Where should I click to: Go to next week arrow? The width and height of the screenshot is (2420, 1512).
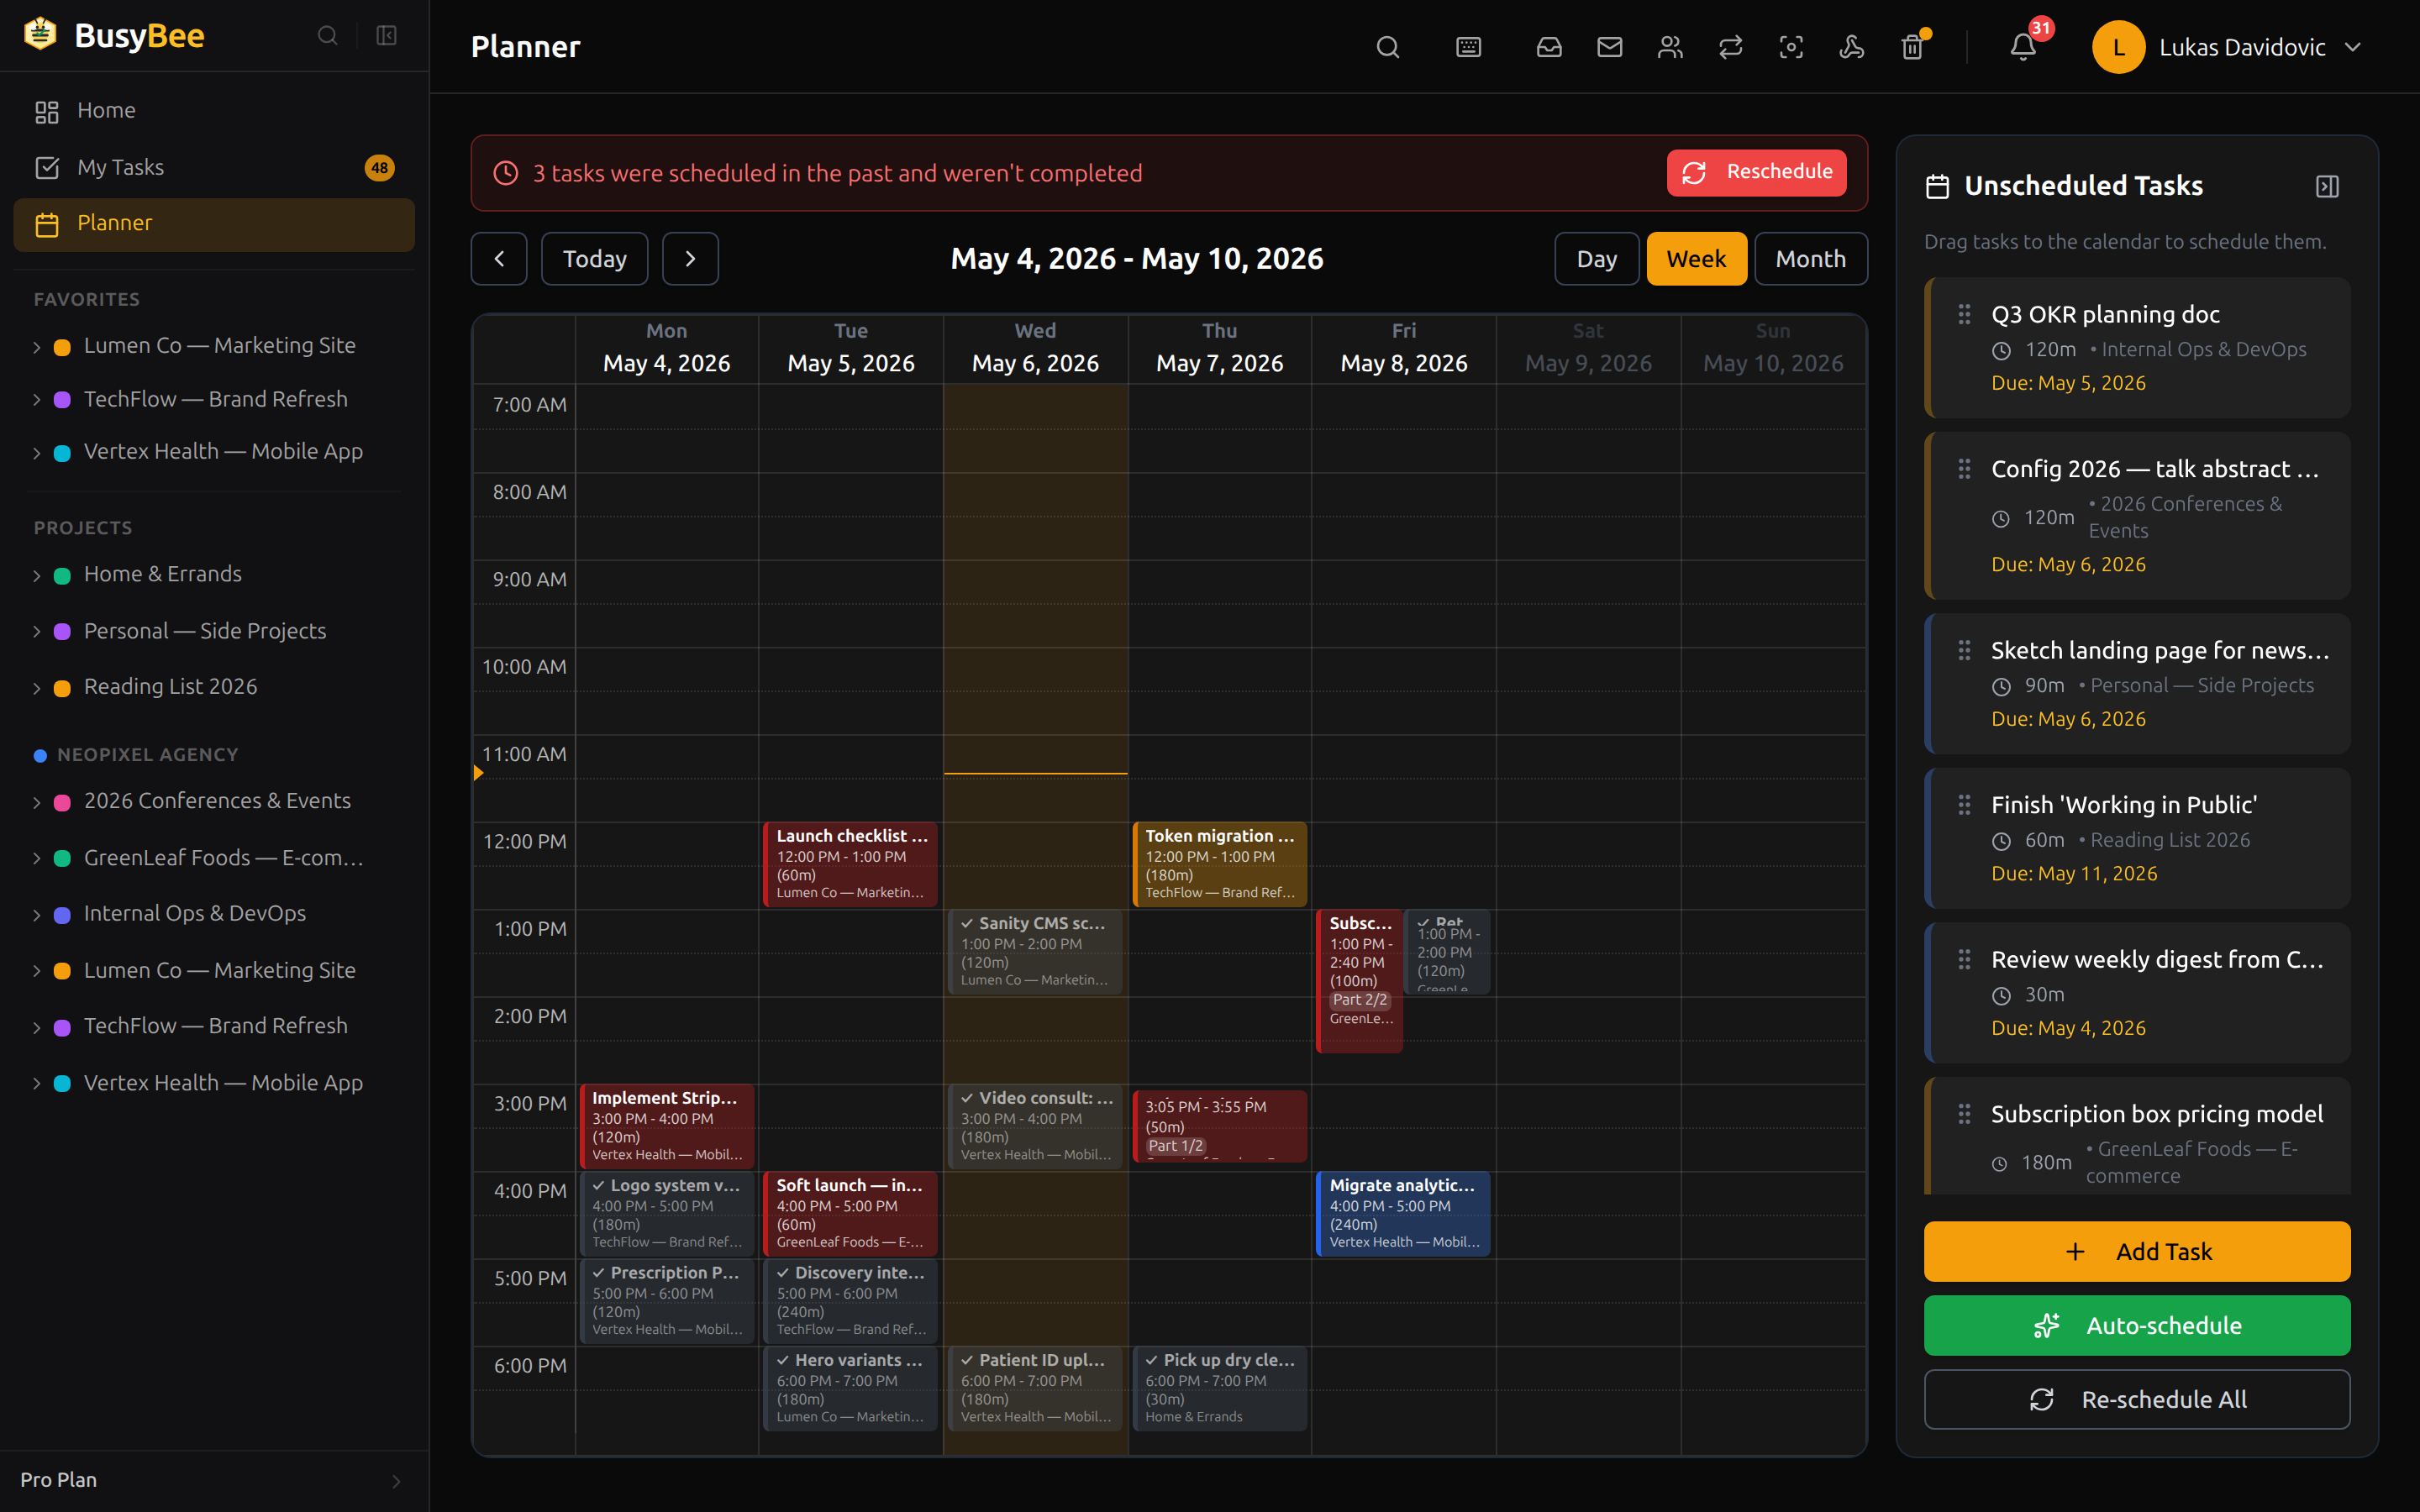690,259
